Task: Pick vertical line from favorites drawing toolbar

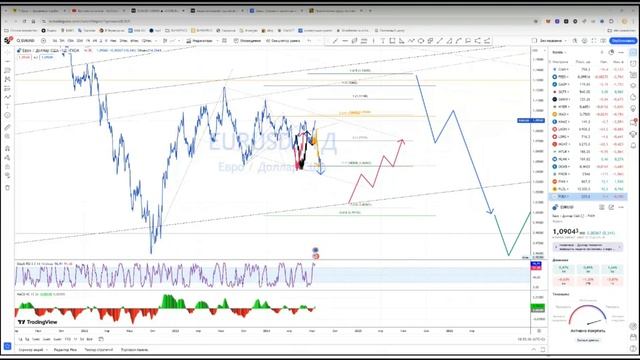Action: point(373,41)
